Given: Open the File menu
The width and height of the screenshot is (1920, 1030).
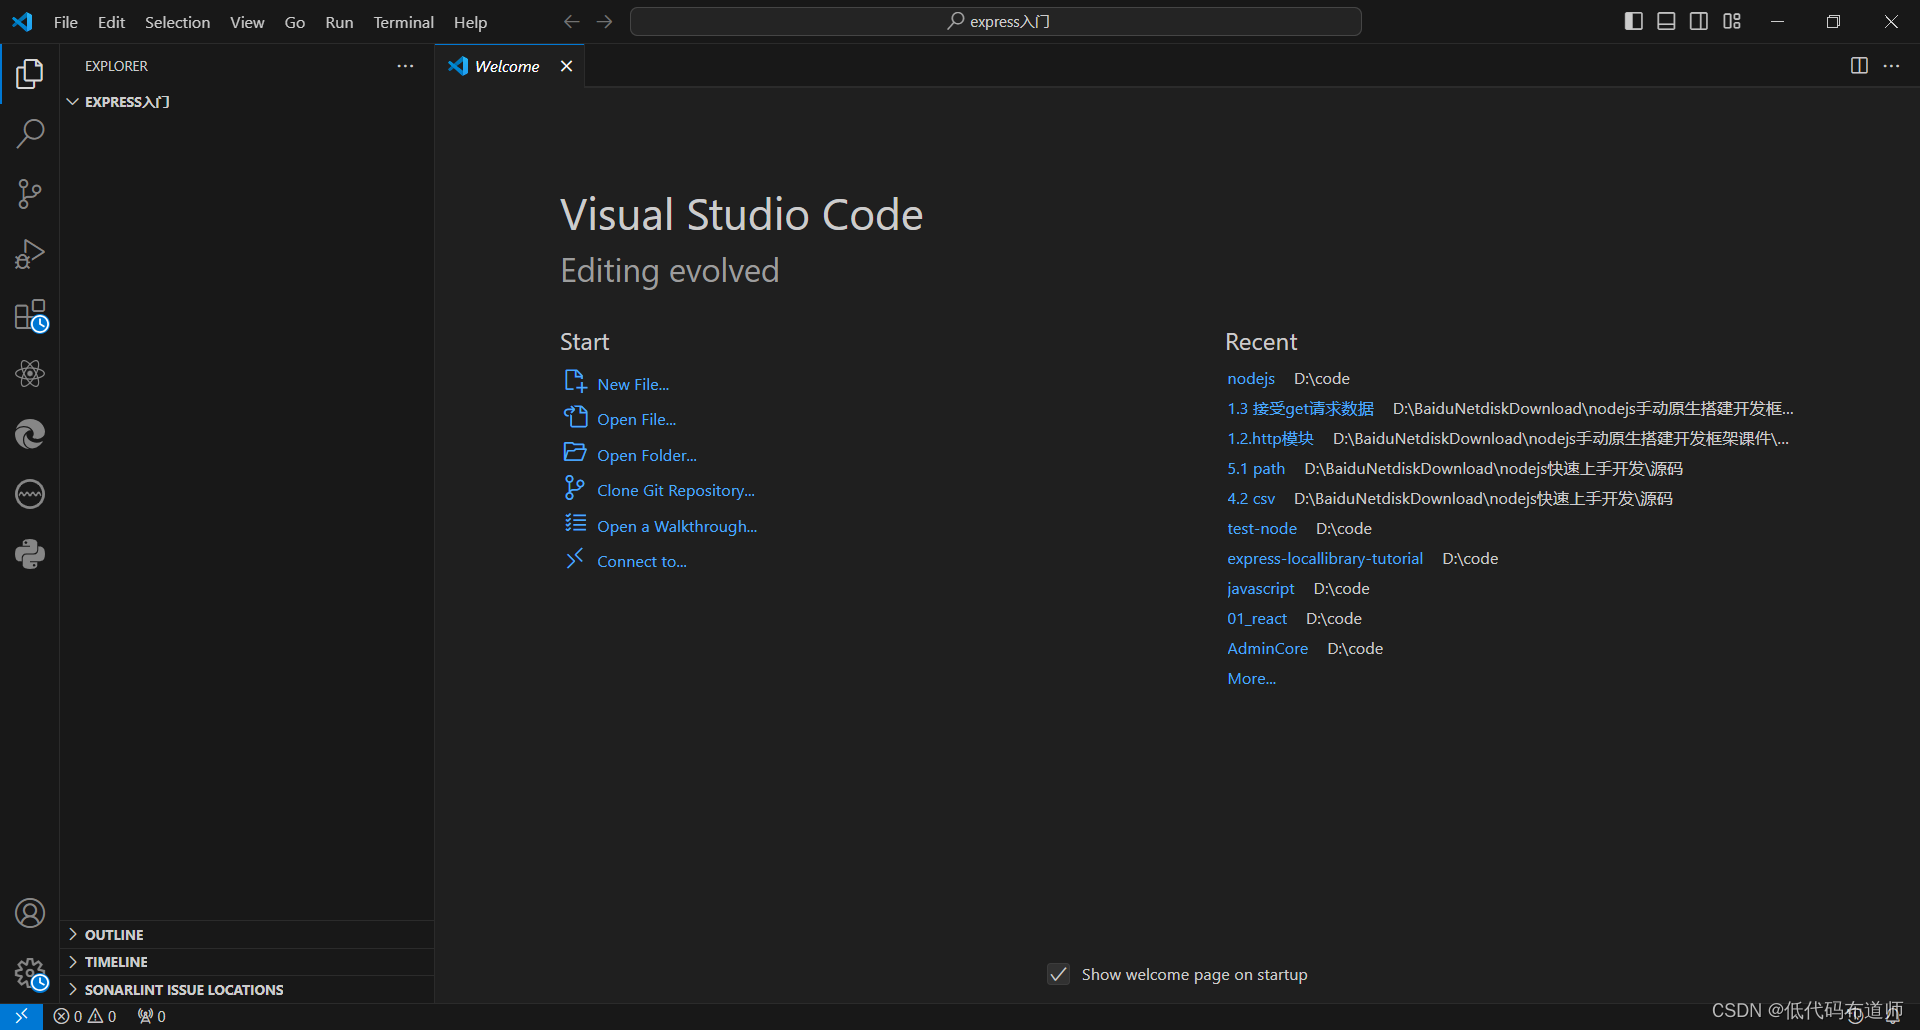Looking at the screenshot, I should coord(66,22).
